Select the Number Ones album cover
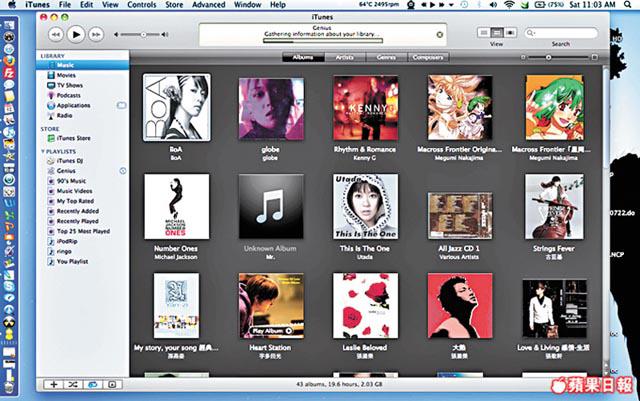This screenshot has width=640, height=401. (177, 207)
